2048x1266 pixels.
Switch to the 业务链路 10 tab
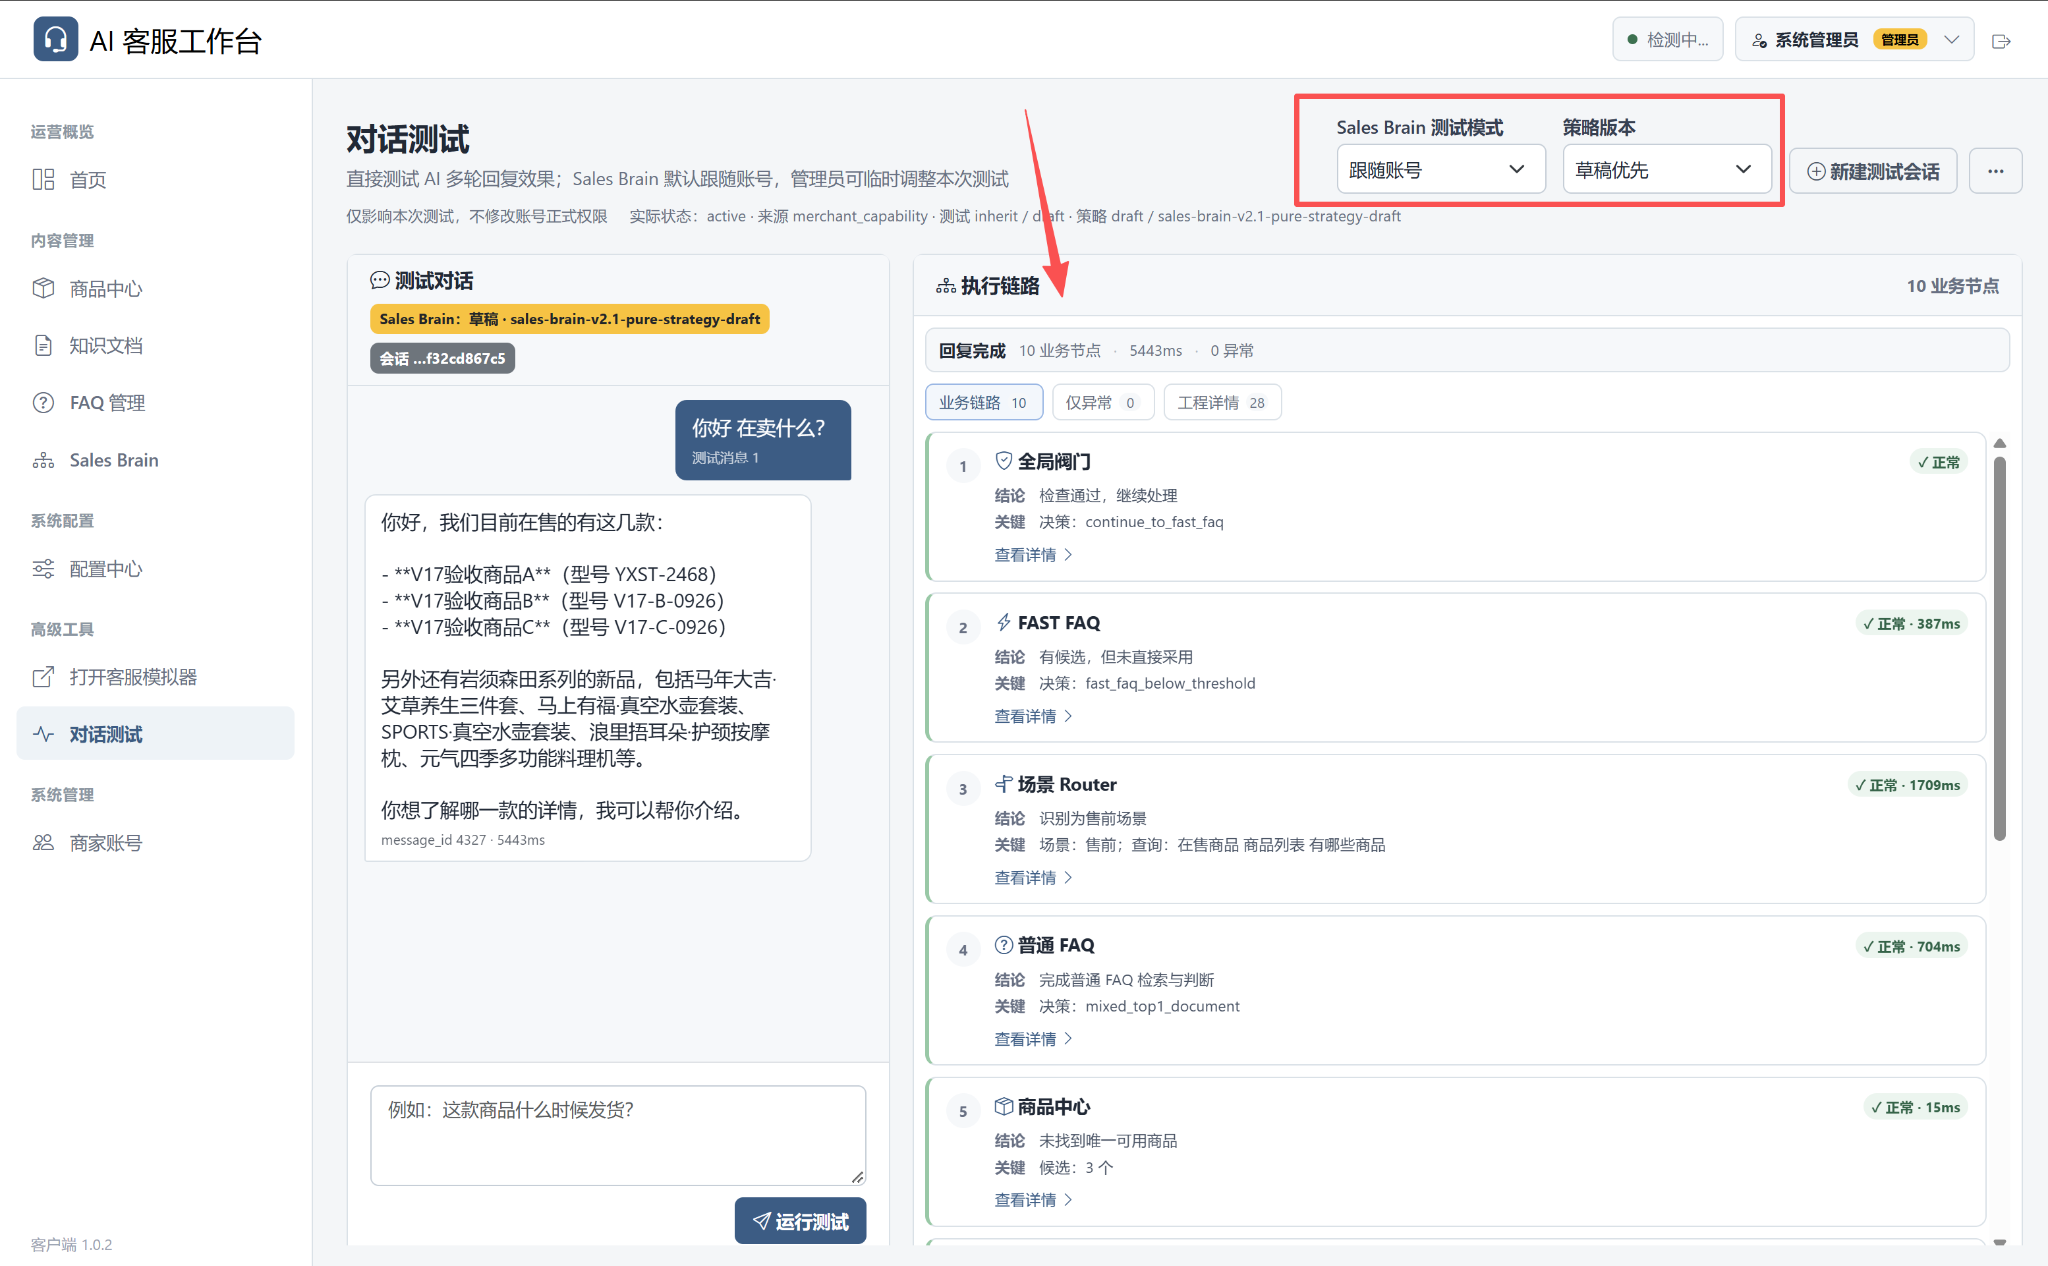click(x=984, y=402)
